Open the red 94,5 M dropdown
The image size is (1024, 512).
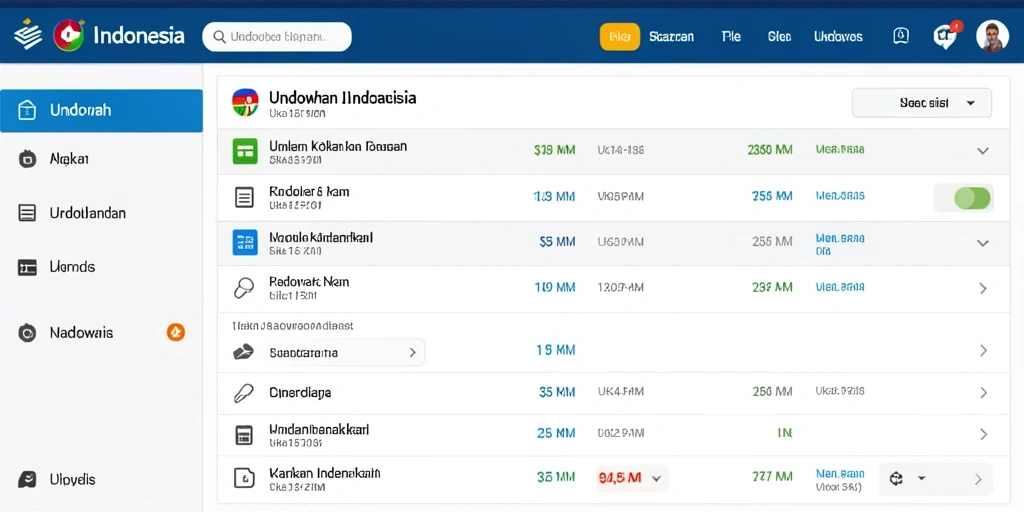coord(631,478)
